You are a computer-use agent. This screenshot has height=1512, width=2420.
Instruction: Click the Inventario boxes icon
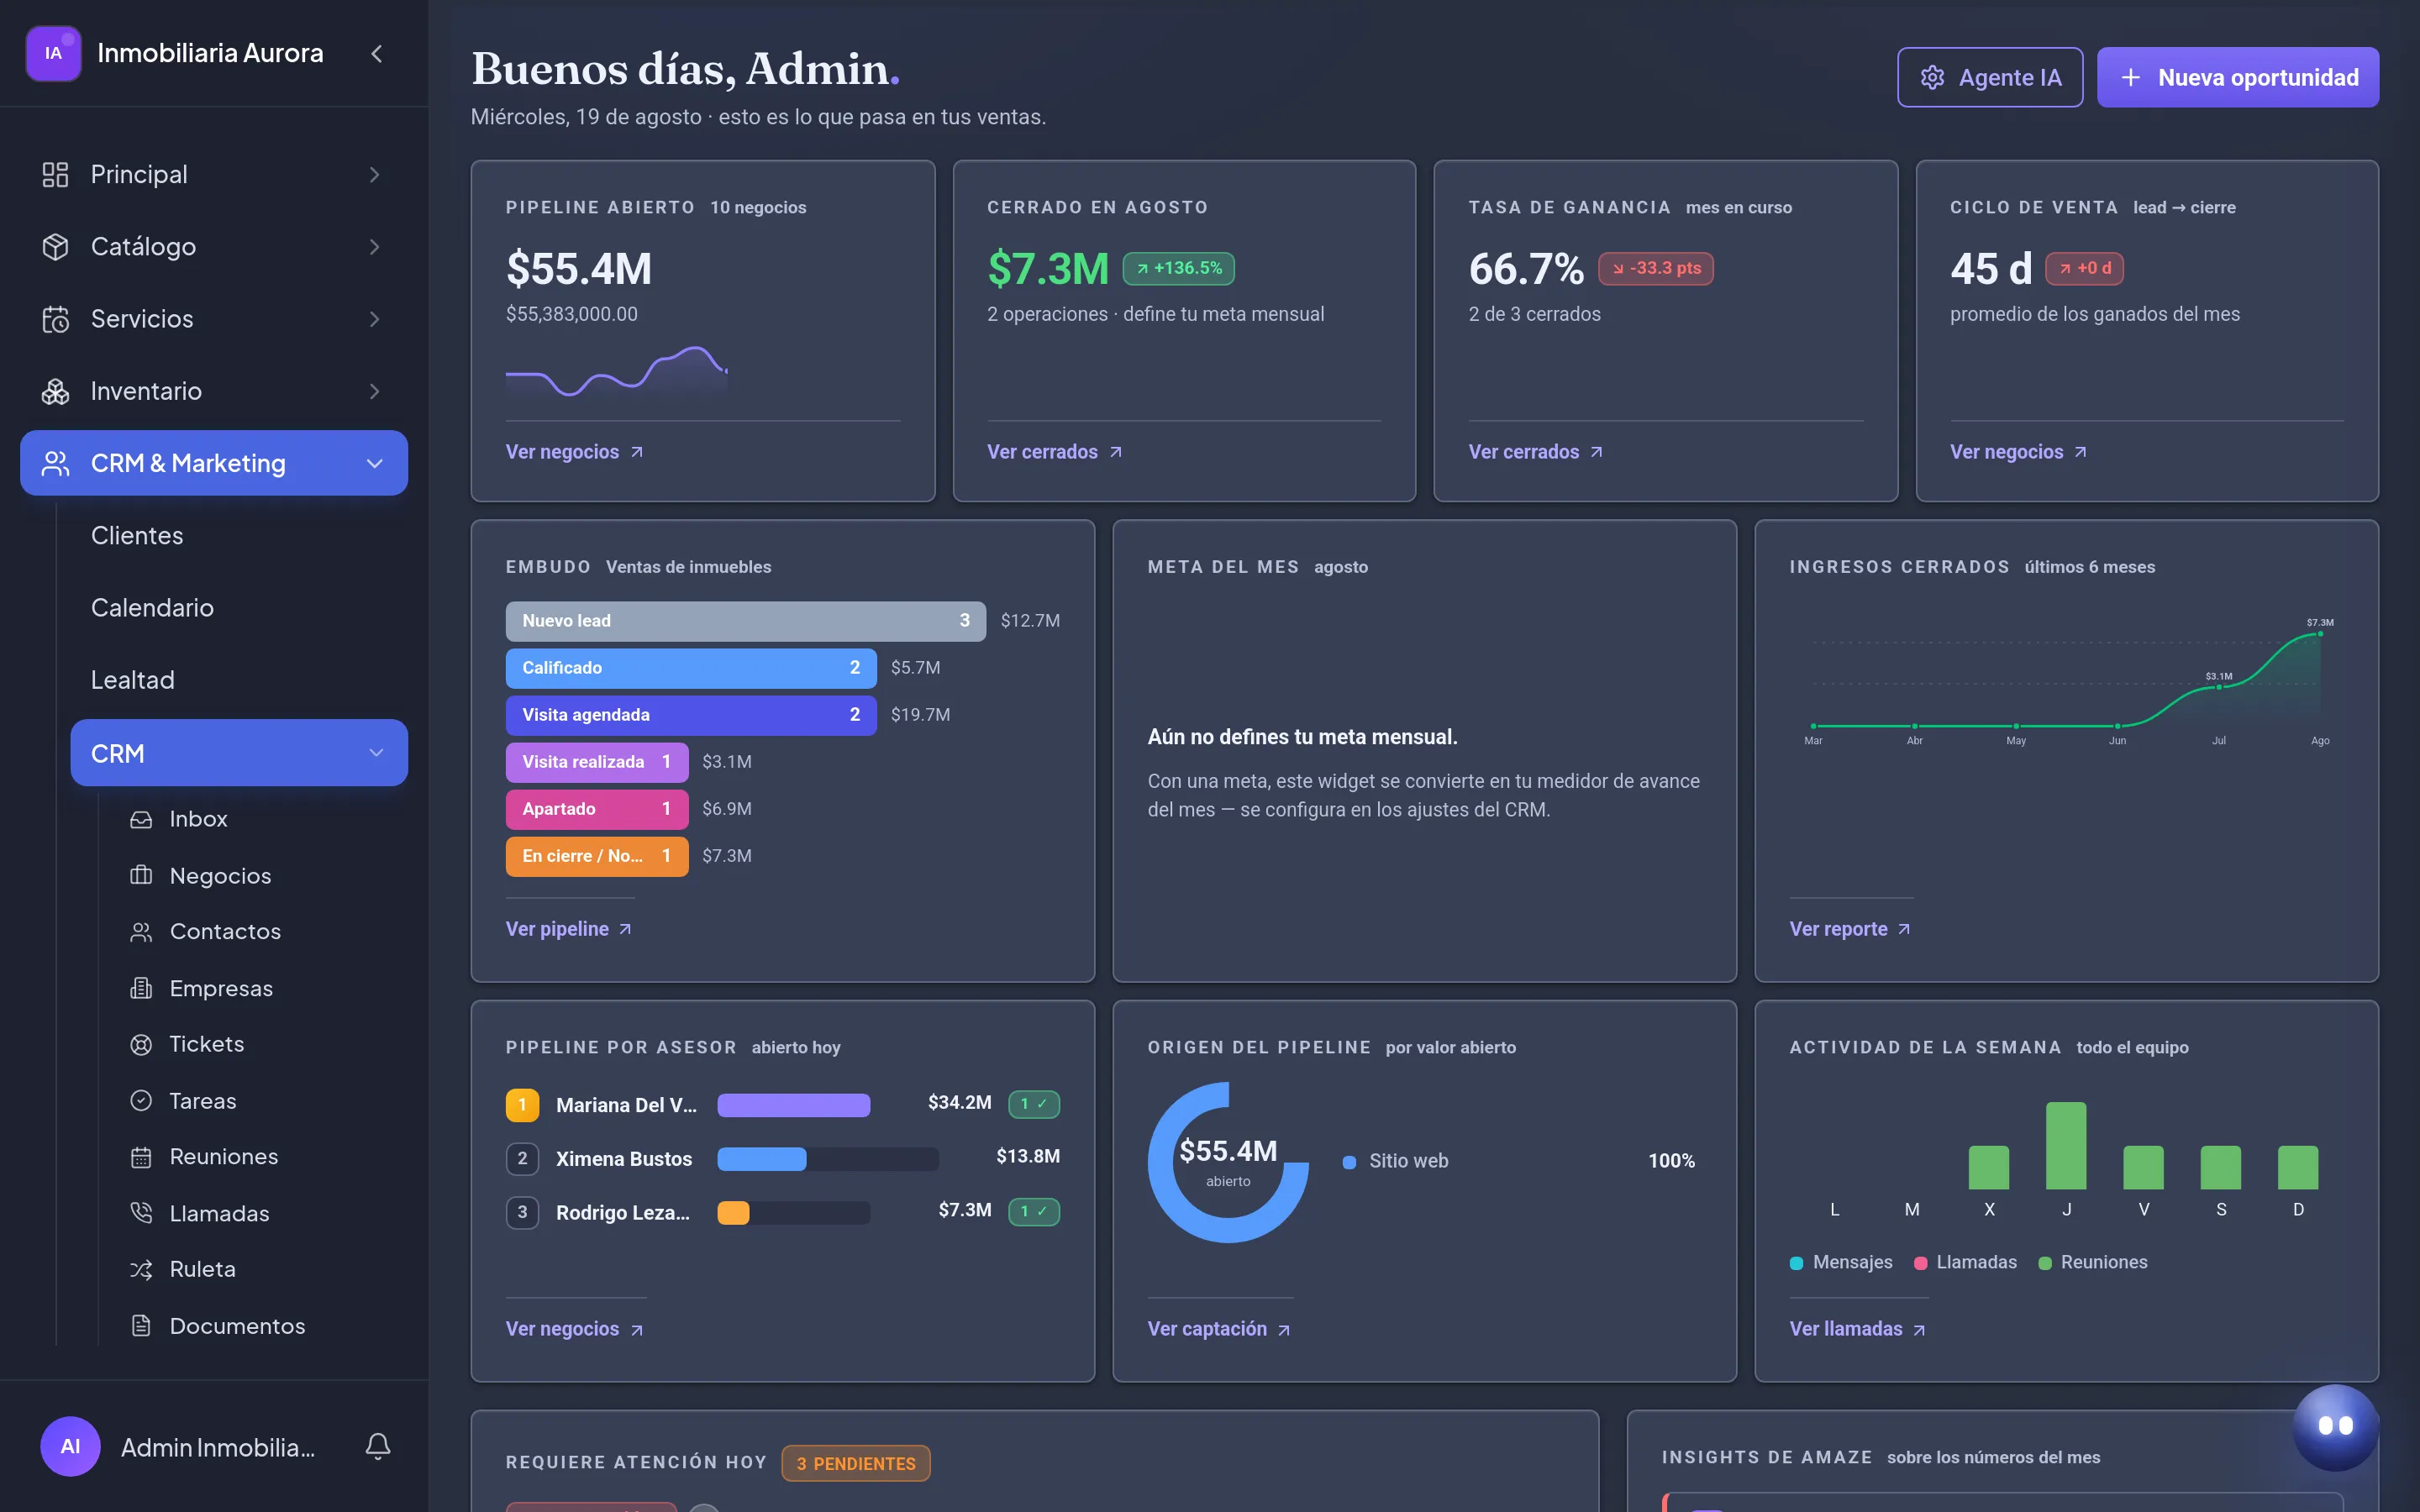(x=55, y=391)
